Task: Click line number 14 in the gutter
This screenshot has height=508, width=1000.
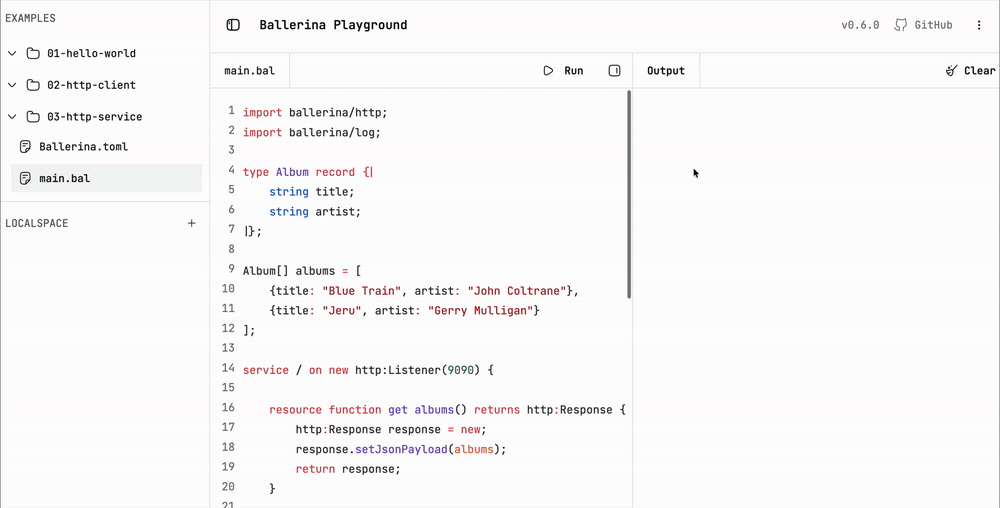Action: click(x=228, y=368)
